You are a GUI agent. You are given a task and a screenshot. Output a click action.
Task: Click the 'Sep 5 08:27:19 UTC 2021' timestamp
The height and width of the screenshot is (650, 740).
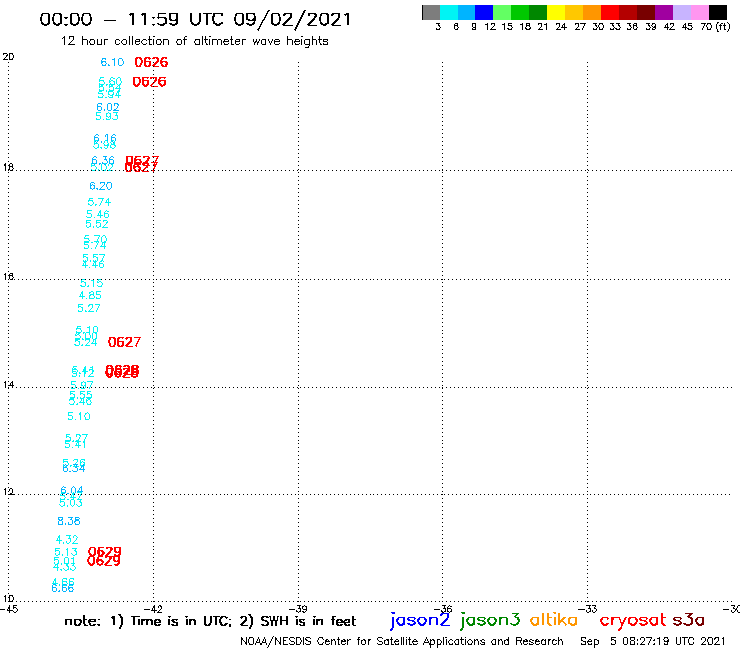coord(653,641)
